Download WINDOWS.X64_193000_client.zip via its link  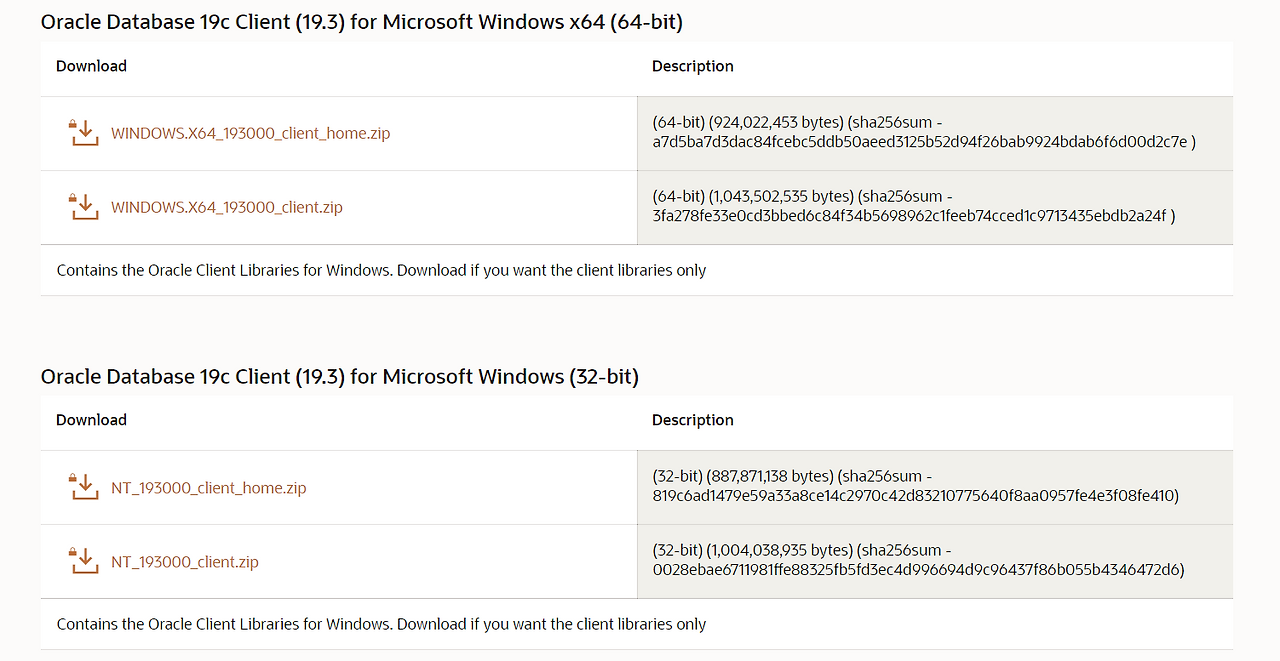(227, 207)
